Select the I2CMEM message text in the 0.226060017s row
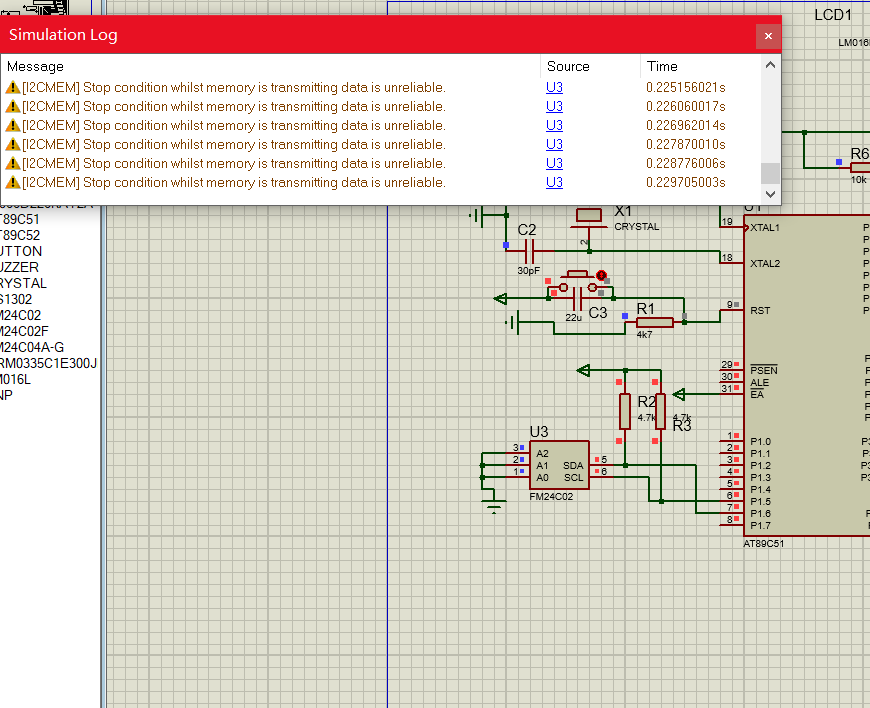This screenshot has height=708, width=870. pos(234,107)
